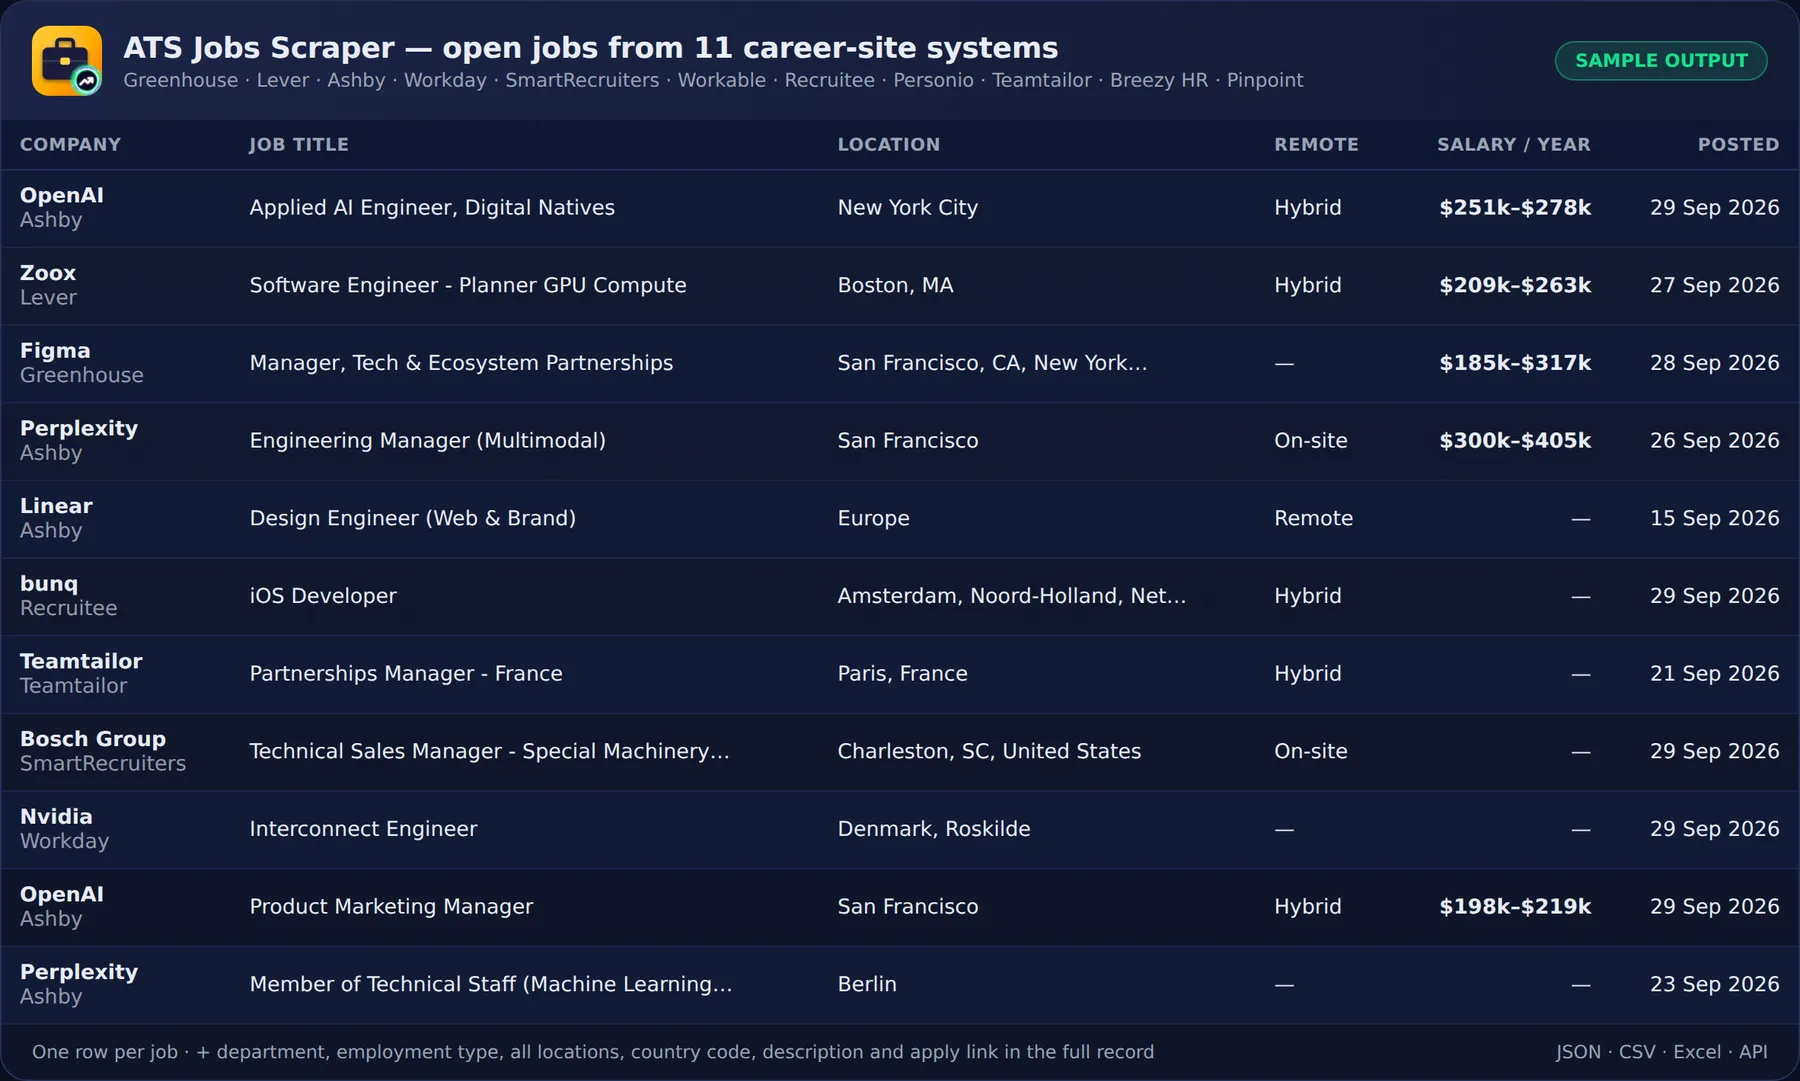Click the SAMPLE OUTPUT badge

coord(1661,61)
